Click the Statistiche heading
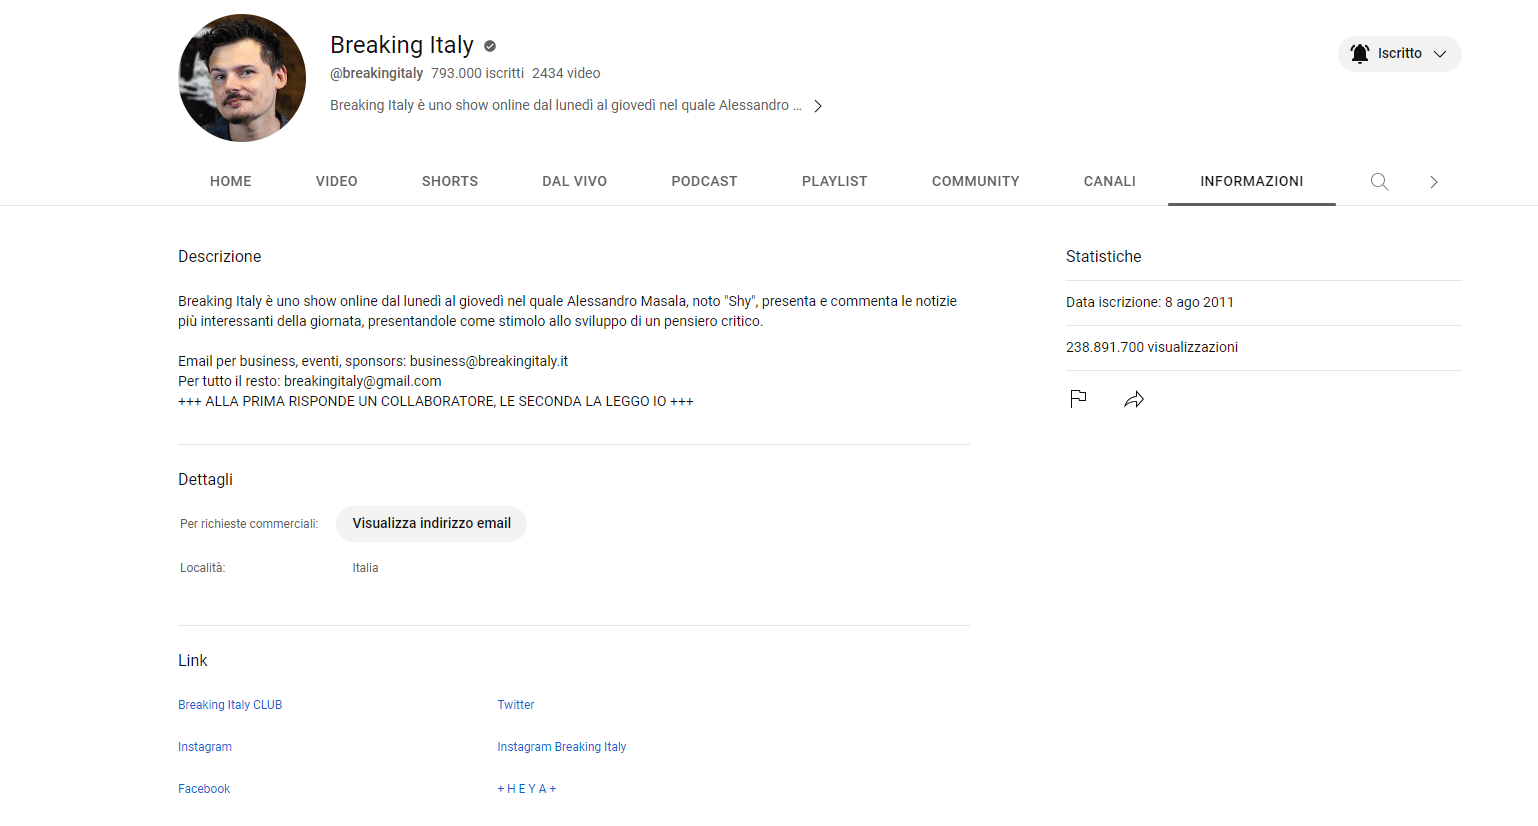 coord(1104,257)
